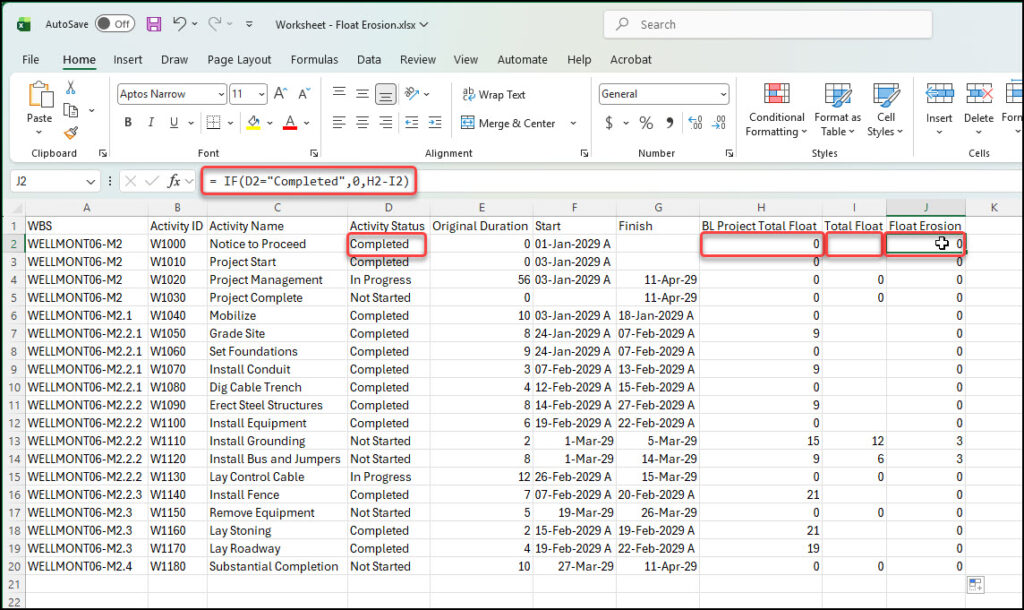Open the Conditional Formatting menu

point(776,109)
